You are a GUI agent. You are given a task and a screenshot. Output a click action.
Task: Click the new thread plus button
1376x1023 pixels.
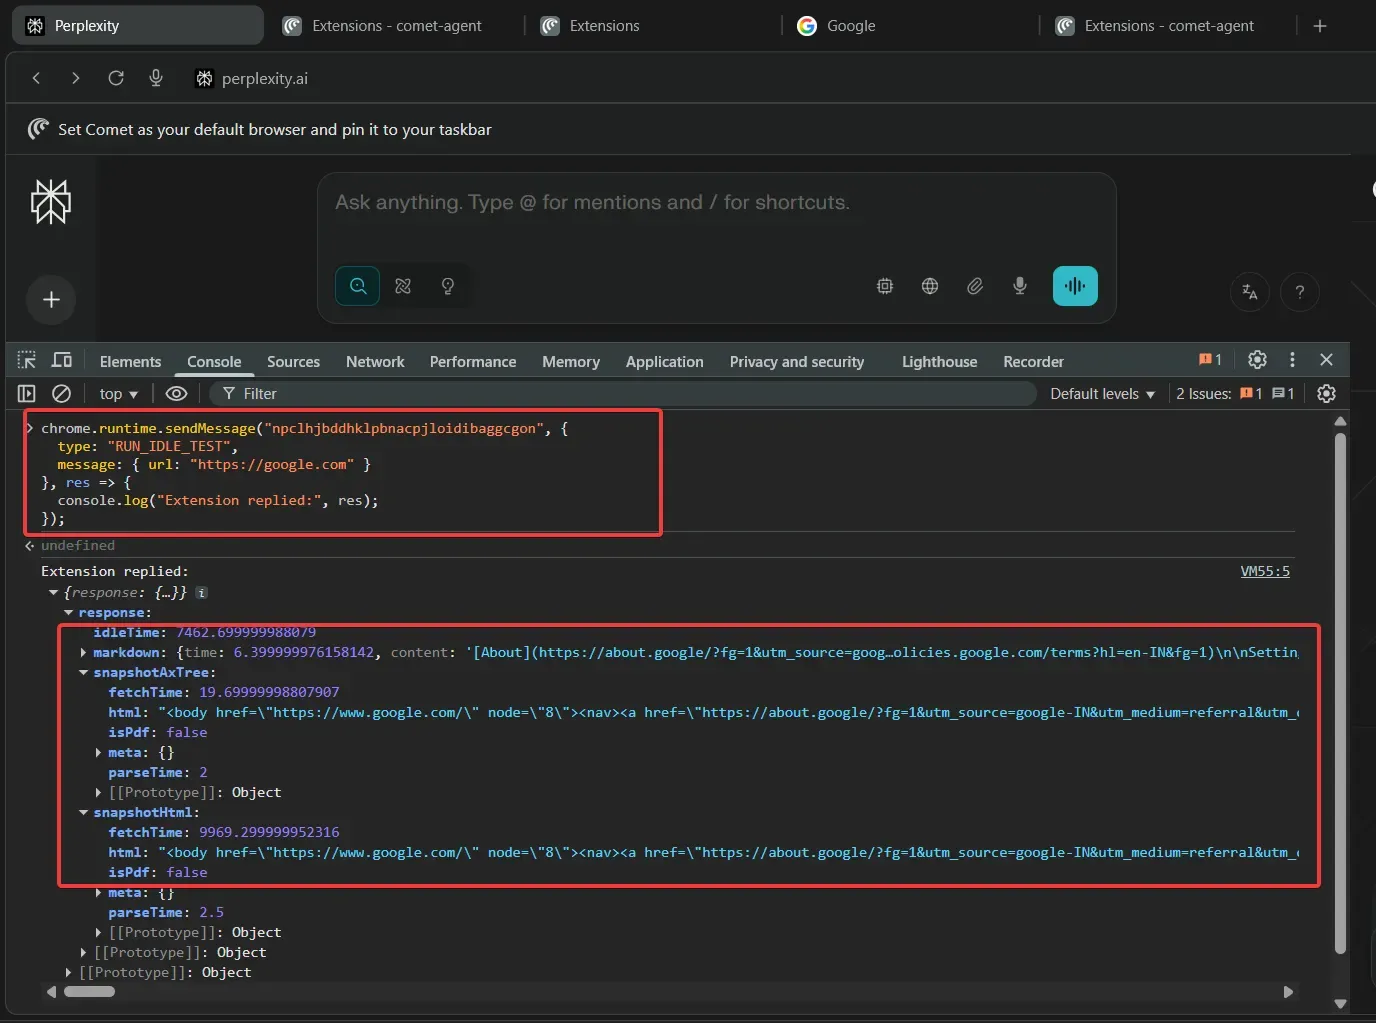click(51, 300)
